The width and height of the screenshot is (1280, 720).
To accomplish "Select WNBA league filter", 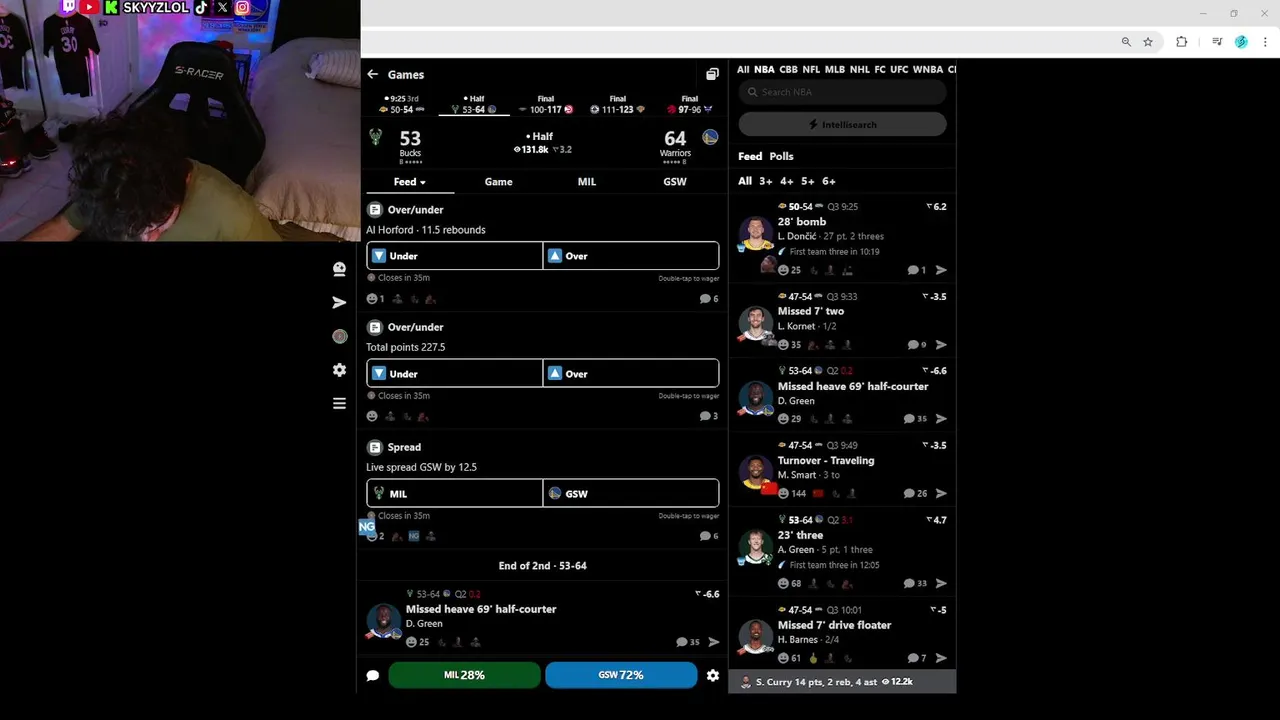I will (x=928, y=70).
